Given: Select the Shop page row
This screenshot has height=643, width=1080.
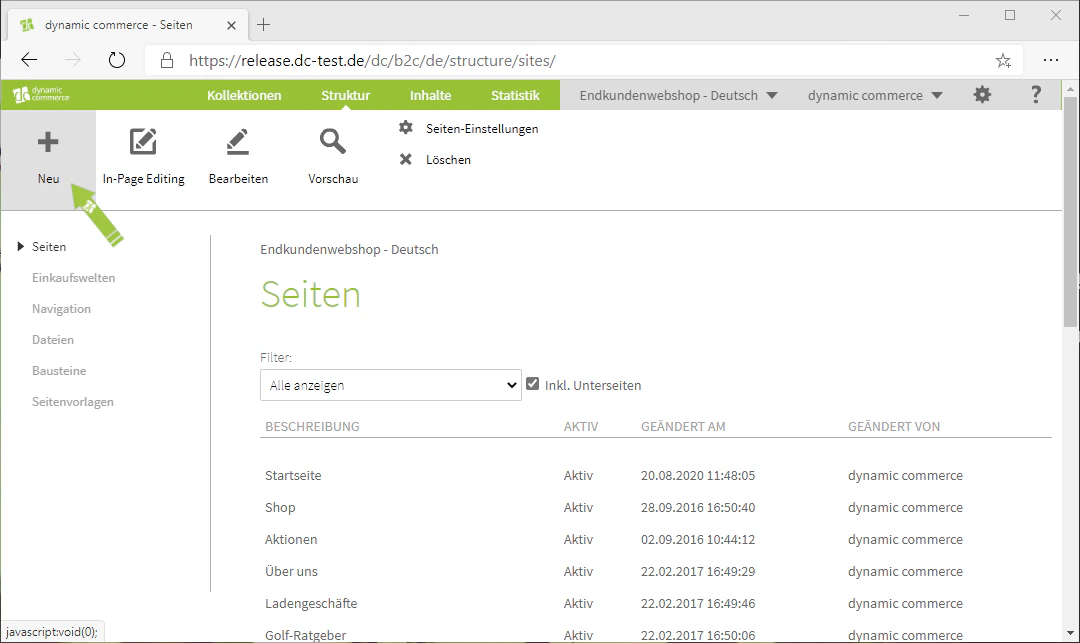Looking at the screenshot, I should 656,507.
